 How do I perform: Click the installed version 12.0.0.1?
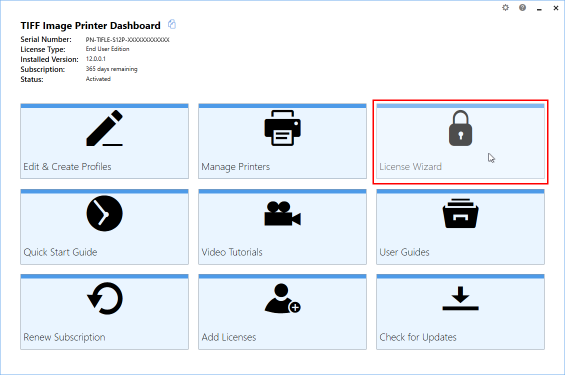(95, 59)
